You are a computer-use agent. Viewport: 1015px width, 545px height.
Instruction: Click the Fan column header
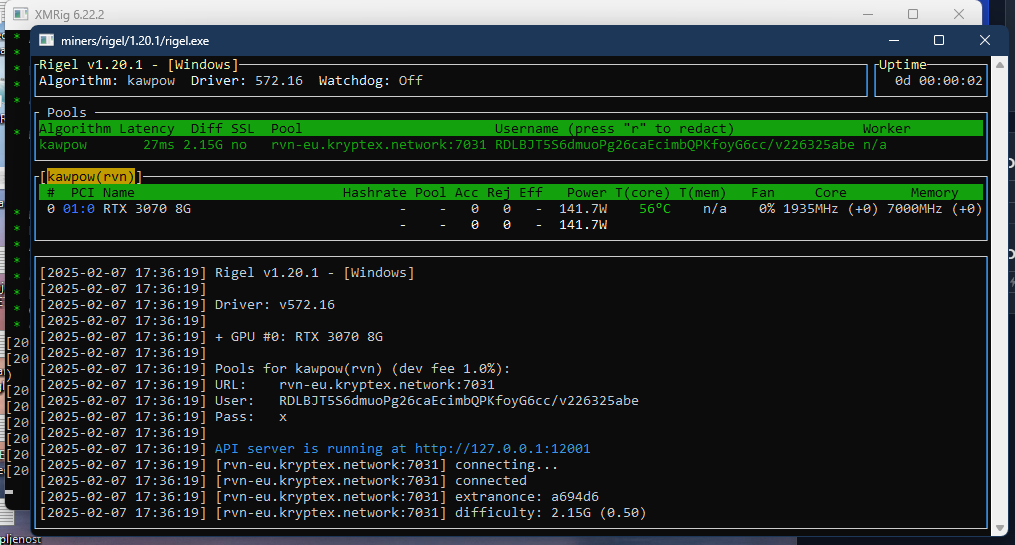pyautogui.click(x=763, y=193)
